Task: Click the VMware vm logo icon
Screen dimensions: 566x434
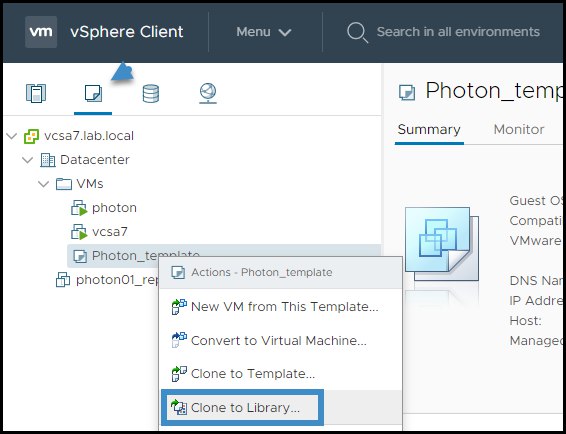Action: pyautogui.click(x=41, y=32)
